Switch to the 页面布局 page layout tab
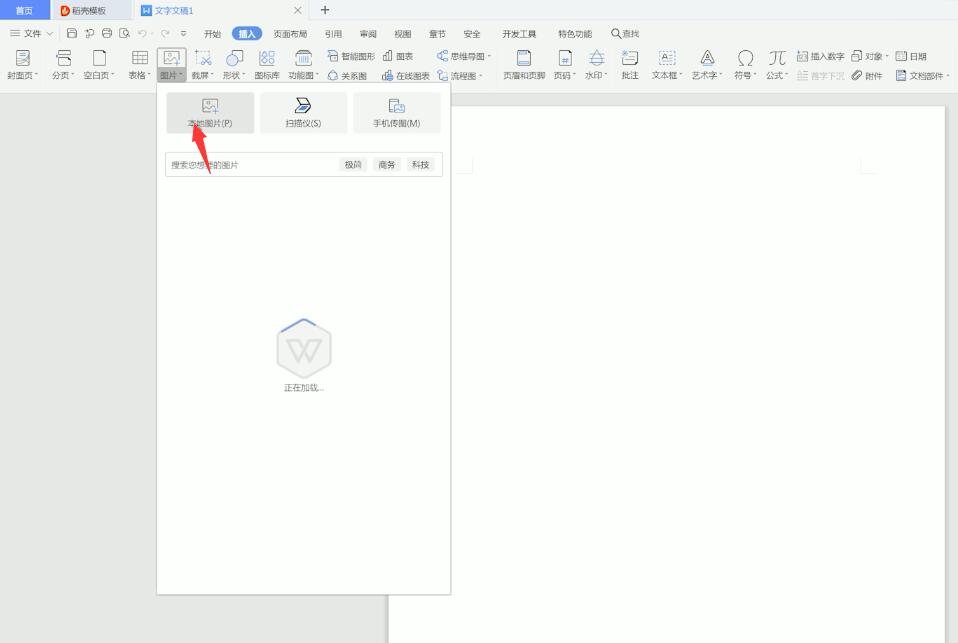Viewport: 958px width, 643px height. point(290,34)
